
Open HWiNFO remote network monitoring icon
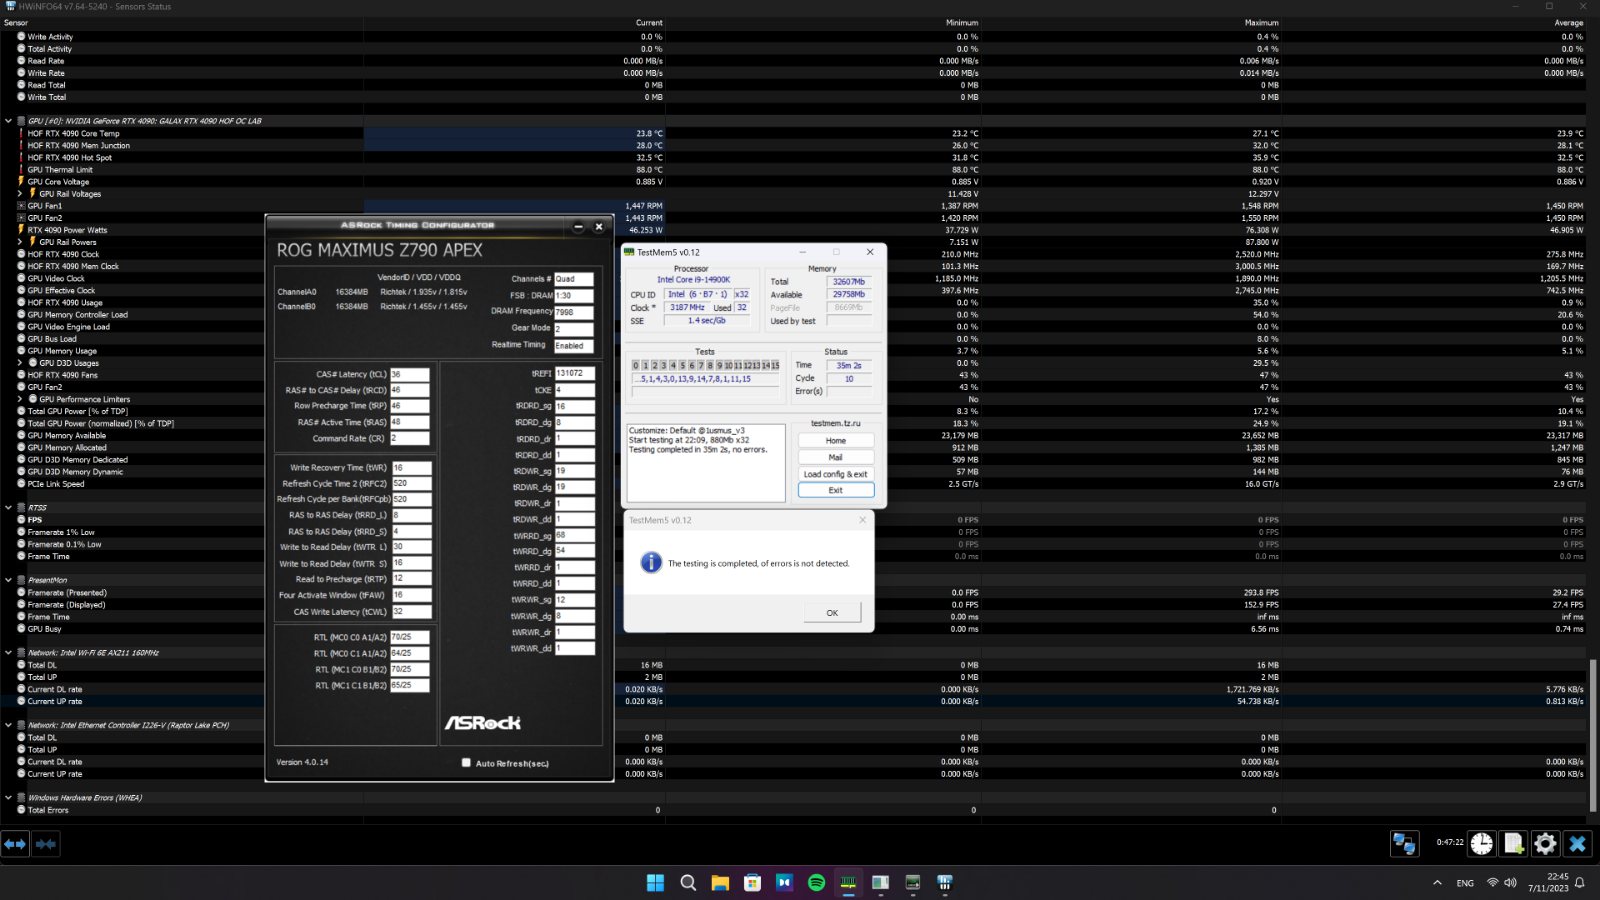point(1404,844)
